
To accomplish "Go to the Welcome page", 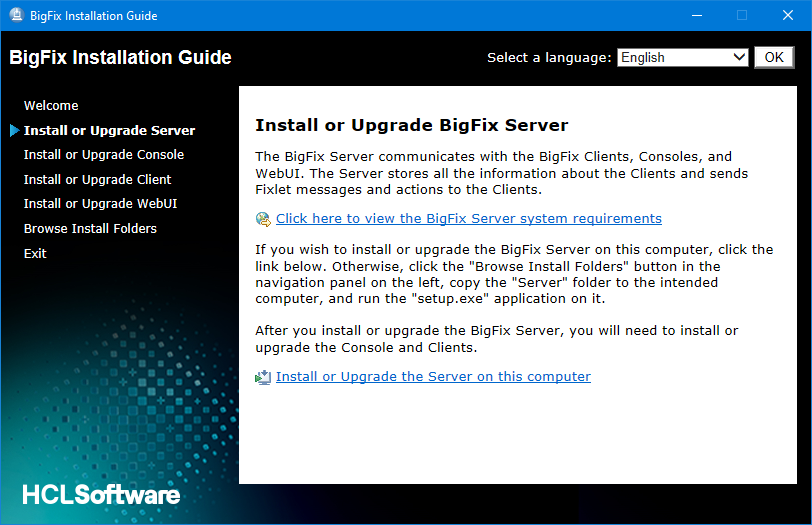I will click(x=51, y=105).
